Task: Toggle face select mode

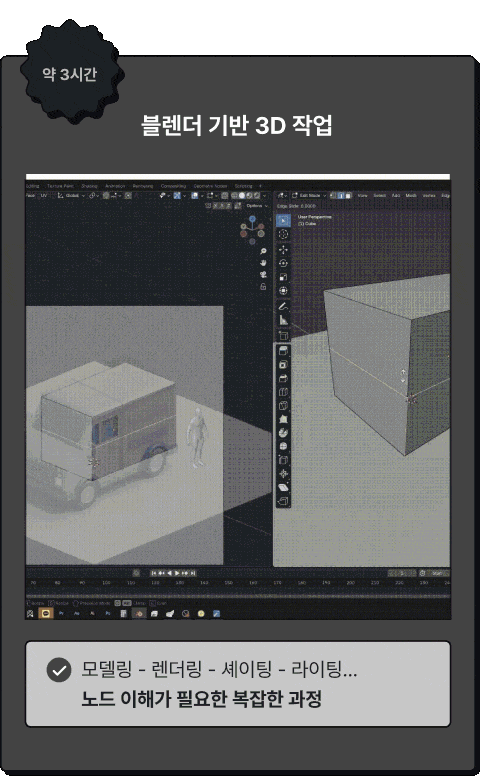Action: point(348,196)
